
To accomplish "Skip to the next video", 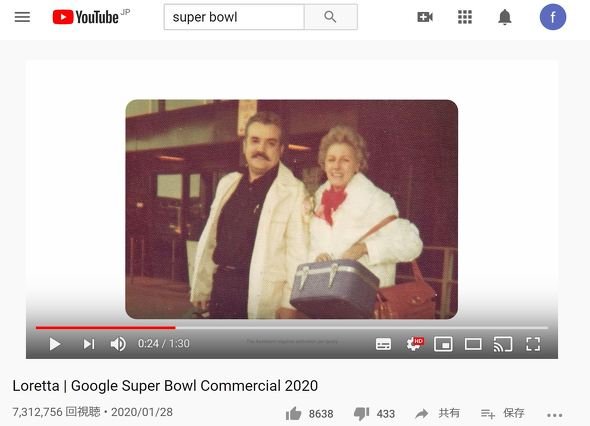I will click(89, 344).
